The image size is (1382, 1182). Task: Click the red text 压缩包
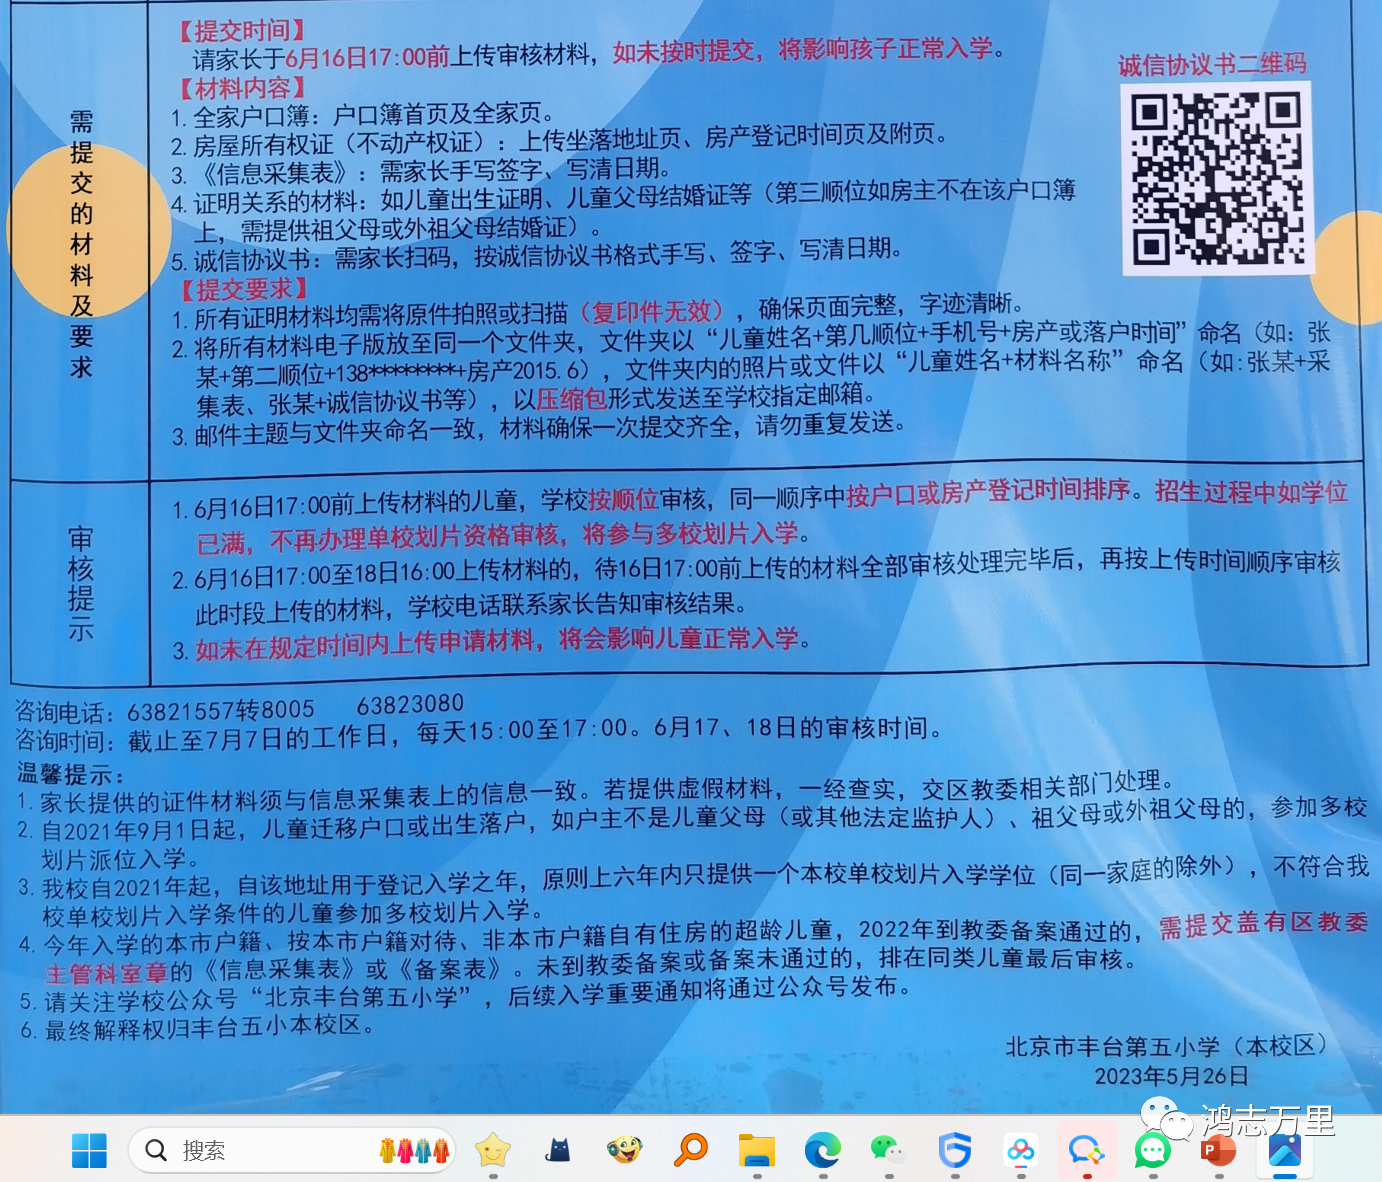[572, 399]
